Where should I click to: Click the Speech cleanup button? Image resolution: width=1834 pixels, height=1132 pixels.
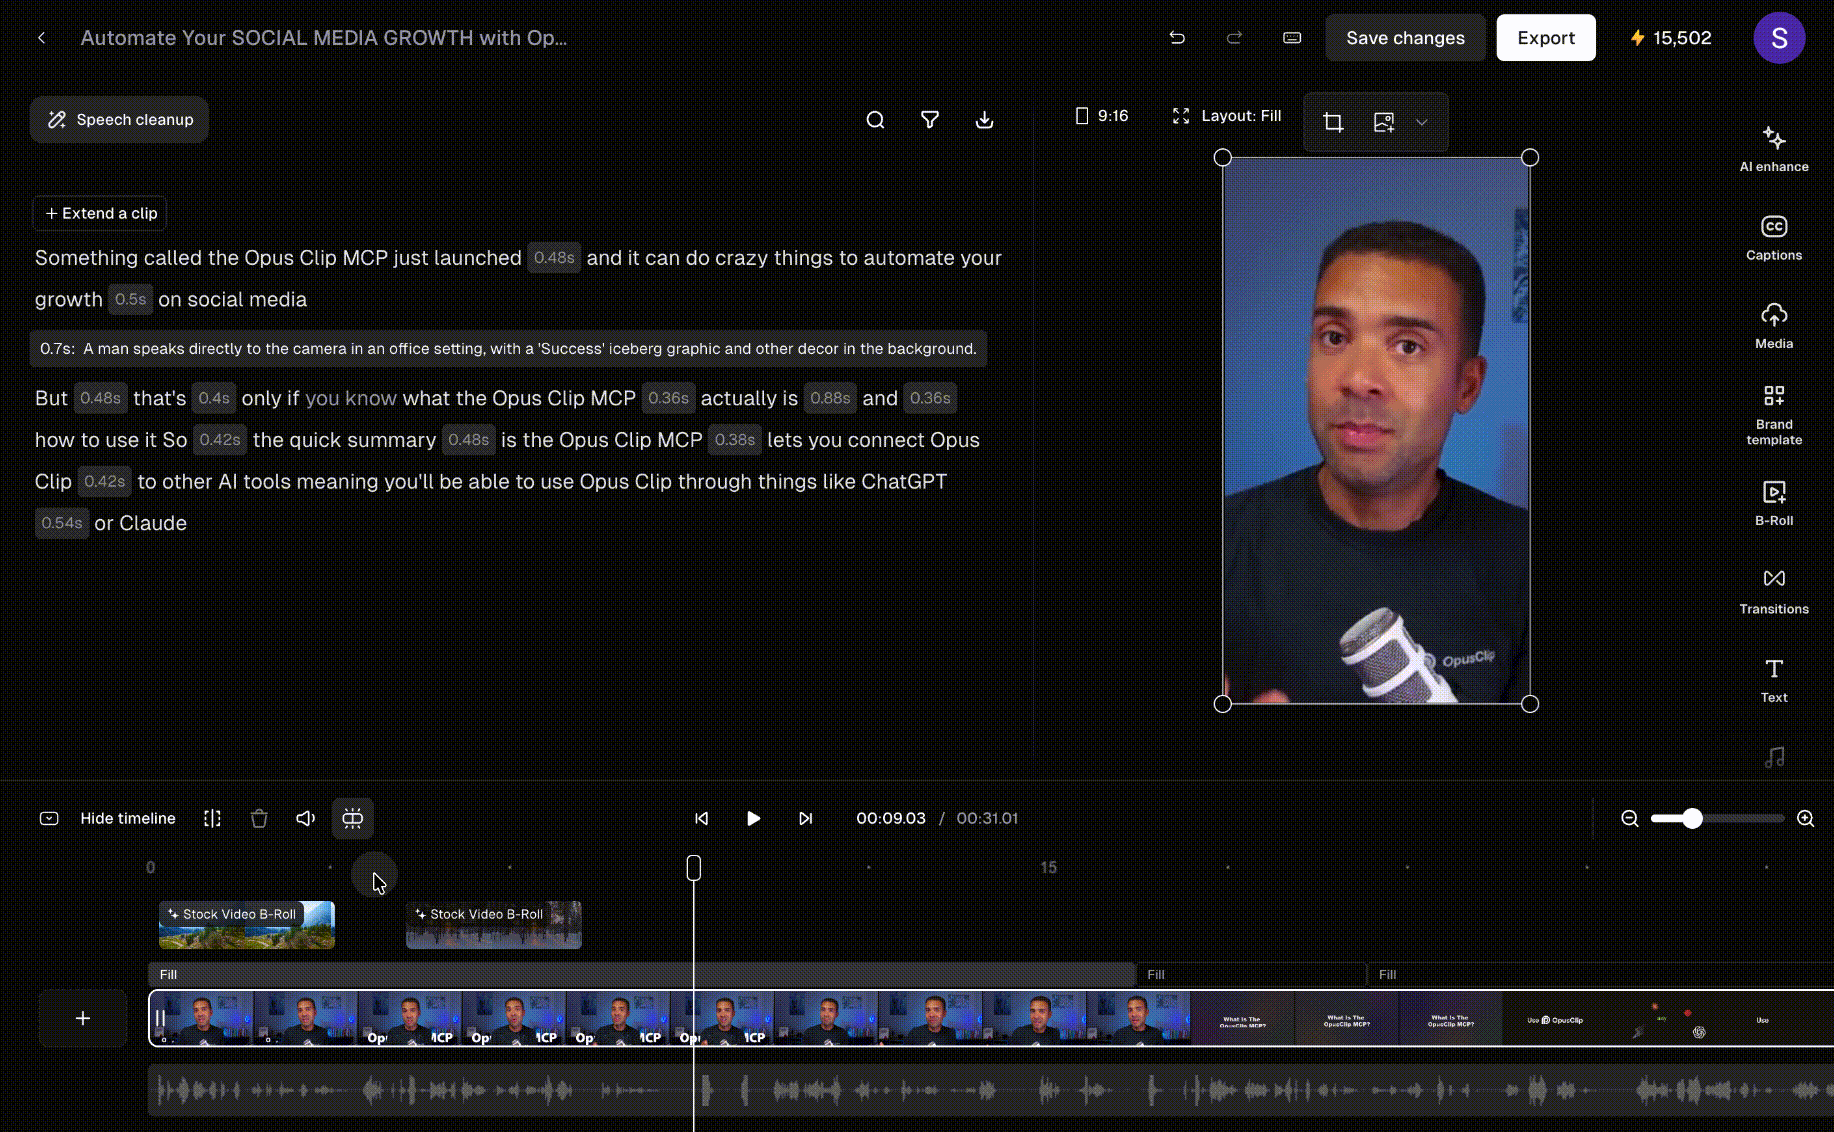119,120
